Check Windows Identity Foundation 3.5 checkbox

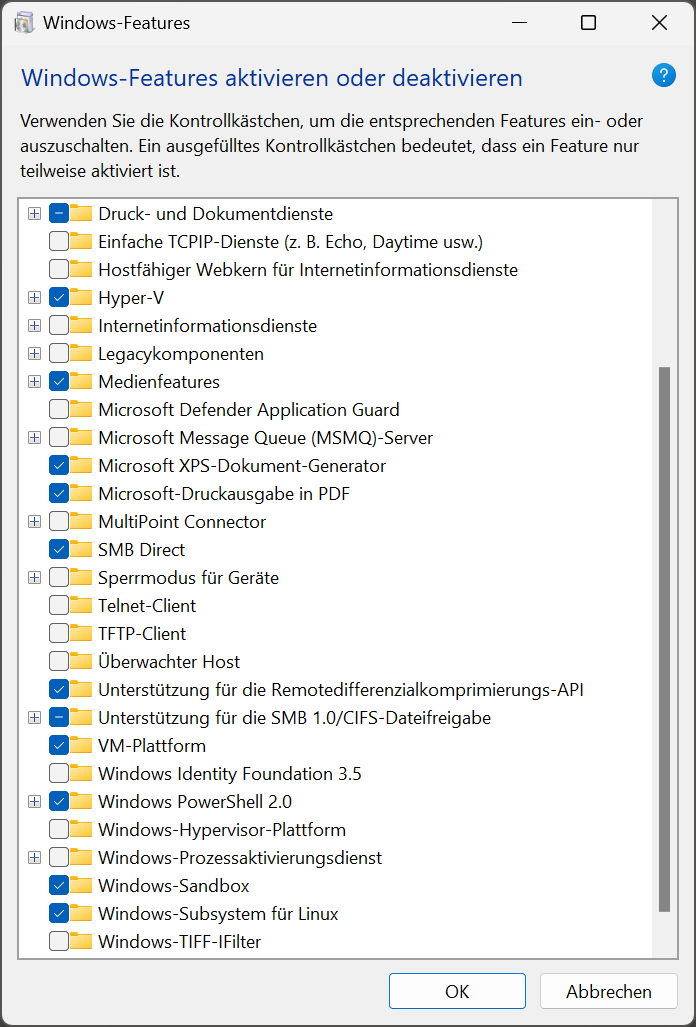coord(59,774)
